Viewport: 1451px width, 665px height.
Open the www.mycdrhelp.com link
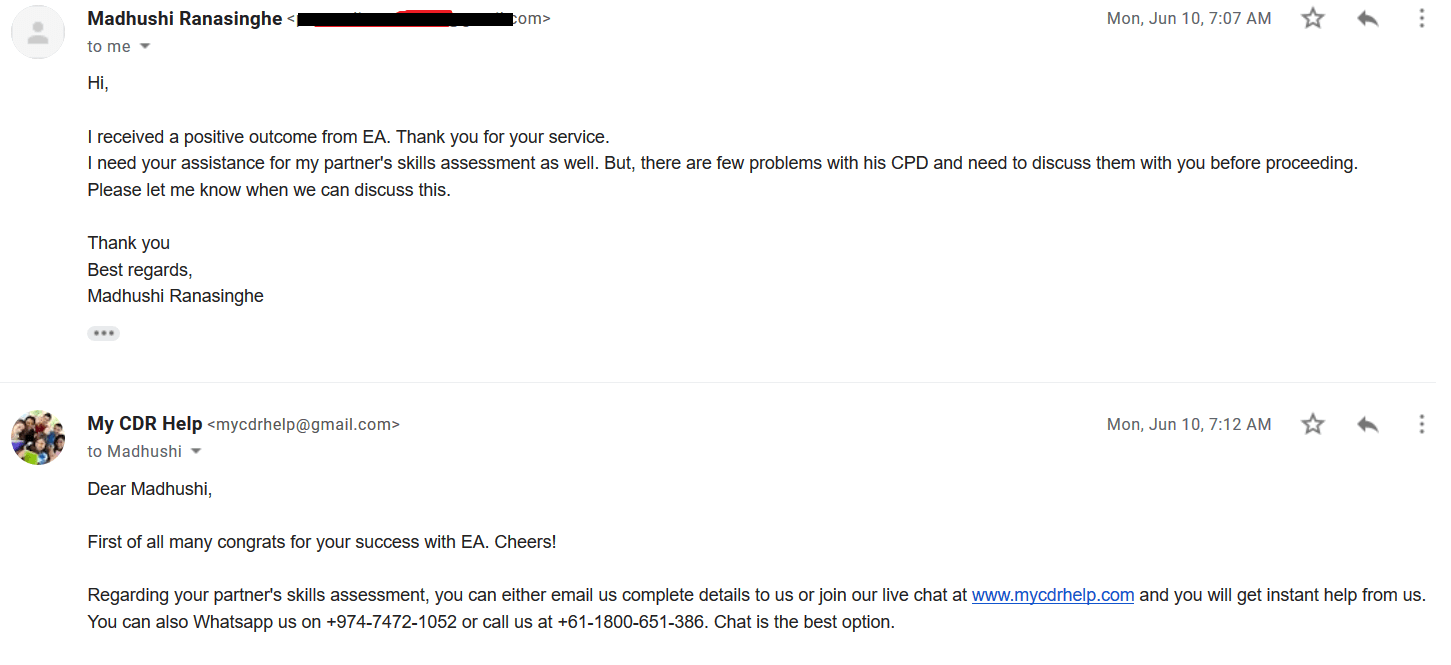coord(1052,594)
